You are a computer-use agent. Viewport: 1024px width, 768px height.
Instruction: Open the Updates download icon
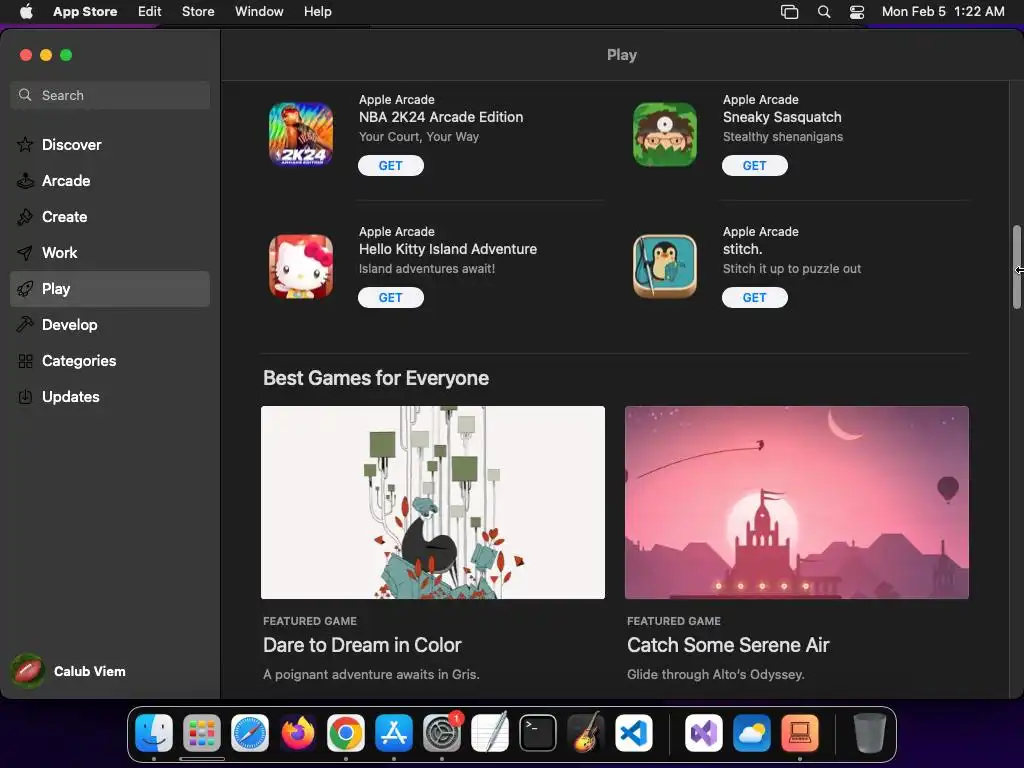pos(25,396)
